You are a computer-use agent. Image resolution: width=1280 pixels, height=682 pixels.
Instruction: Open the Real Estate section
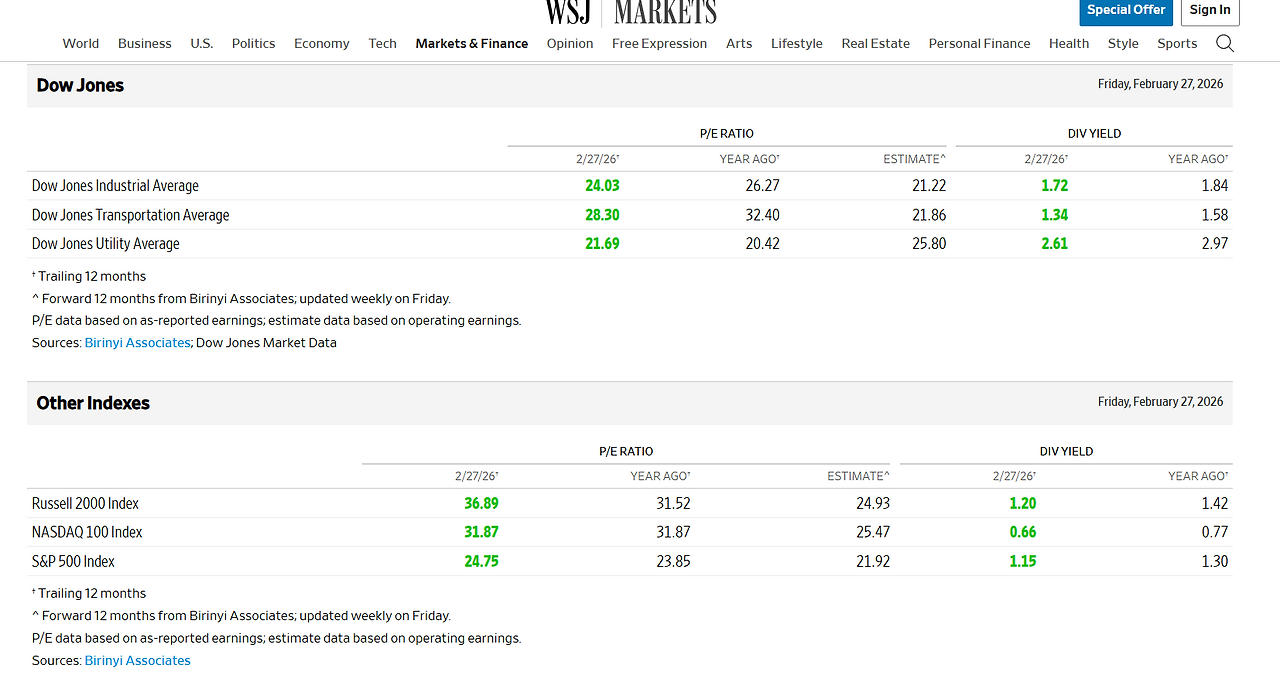pyautogui.click(x=876, y=43)
